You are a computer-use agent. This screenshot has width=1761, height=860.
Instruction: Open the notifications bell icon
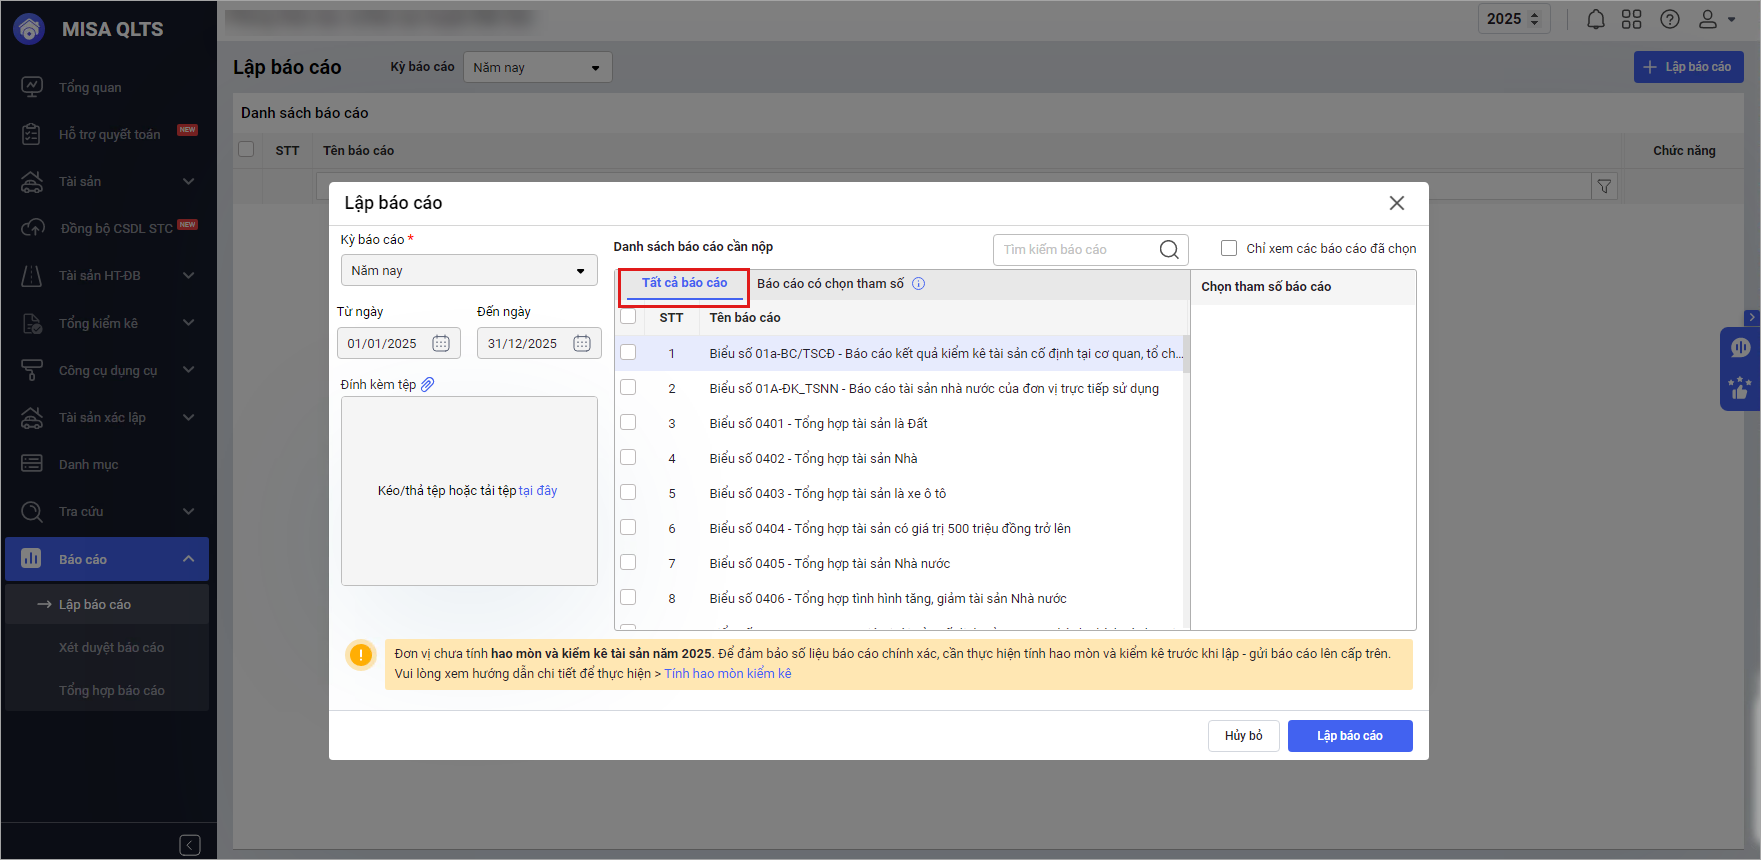(x=1596, y=19)
